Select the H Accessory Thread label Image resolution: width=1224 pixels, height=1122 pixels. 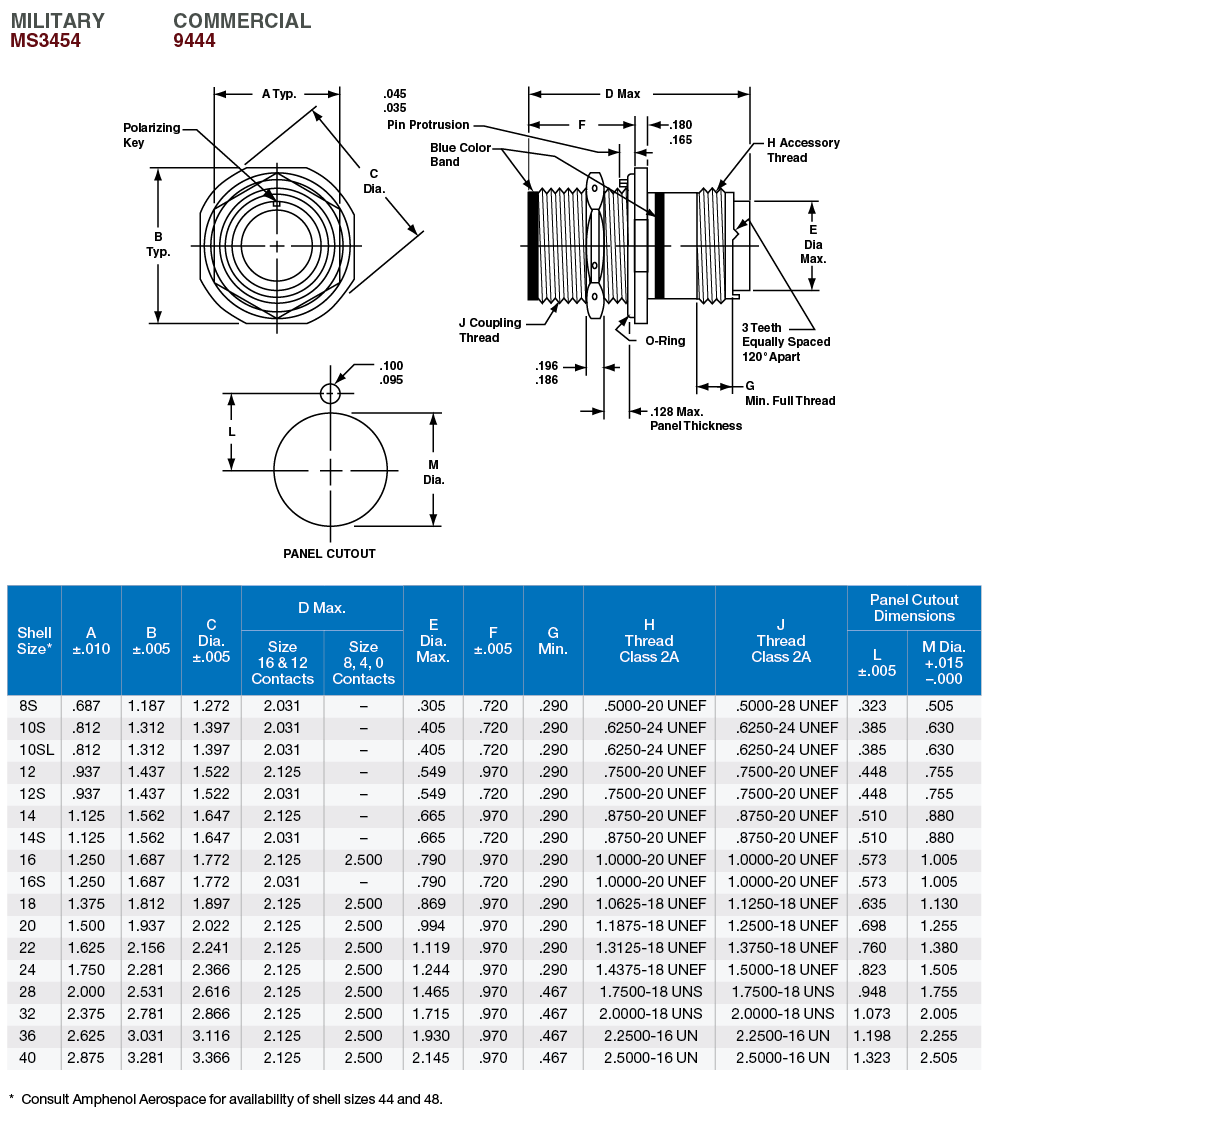coord(802,150)
